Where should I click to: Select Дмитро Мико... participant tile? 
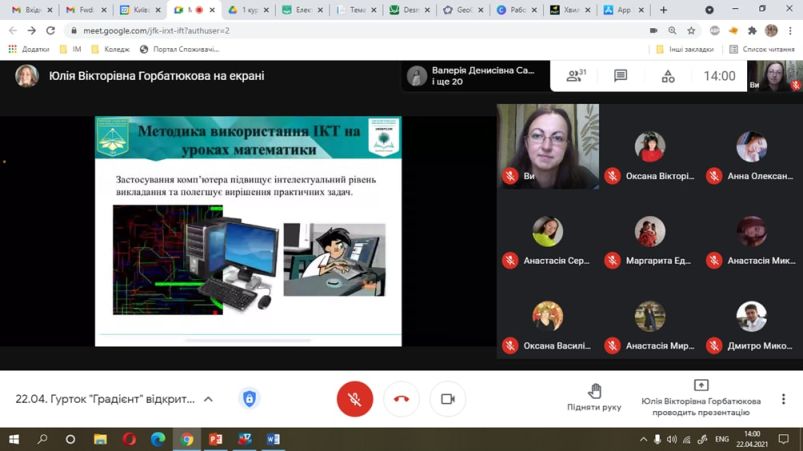752,316
